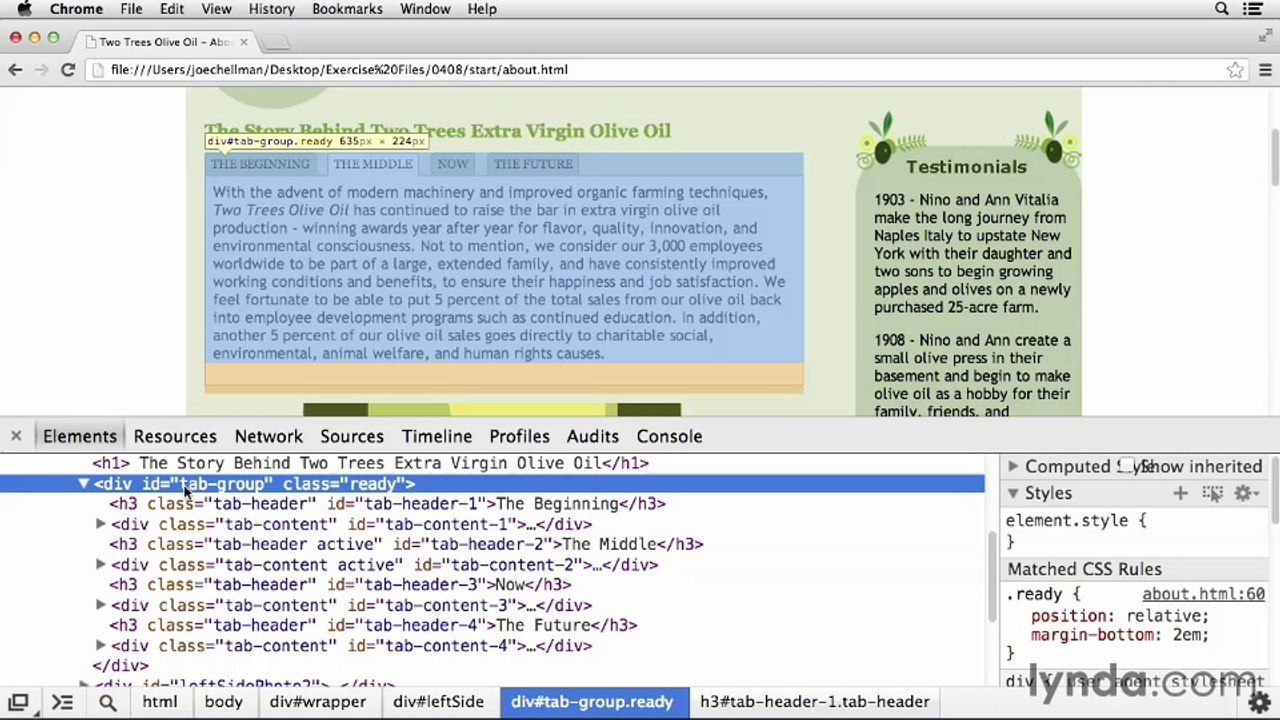Click the new tab button
Viewport: 1280px width, 720px height.
[275, 42]
